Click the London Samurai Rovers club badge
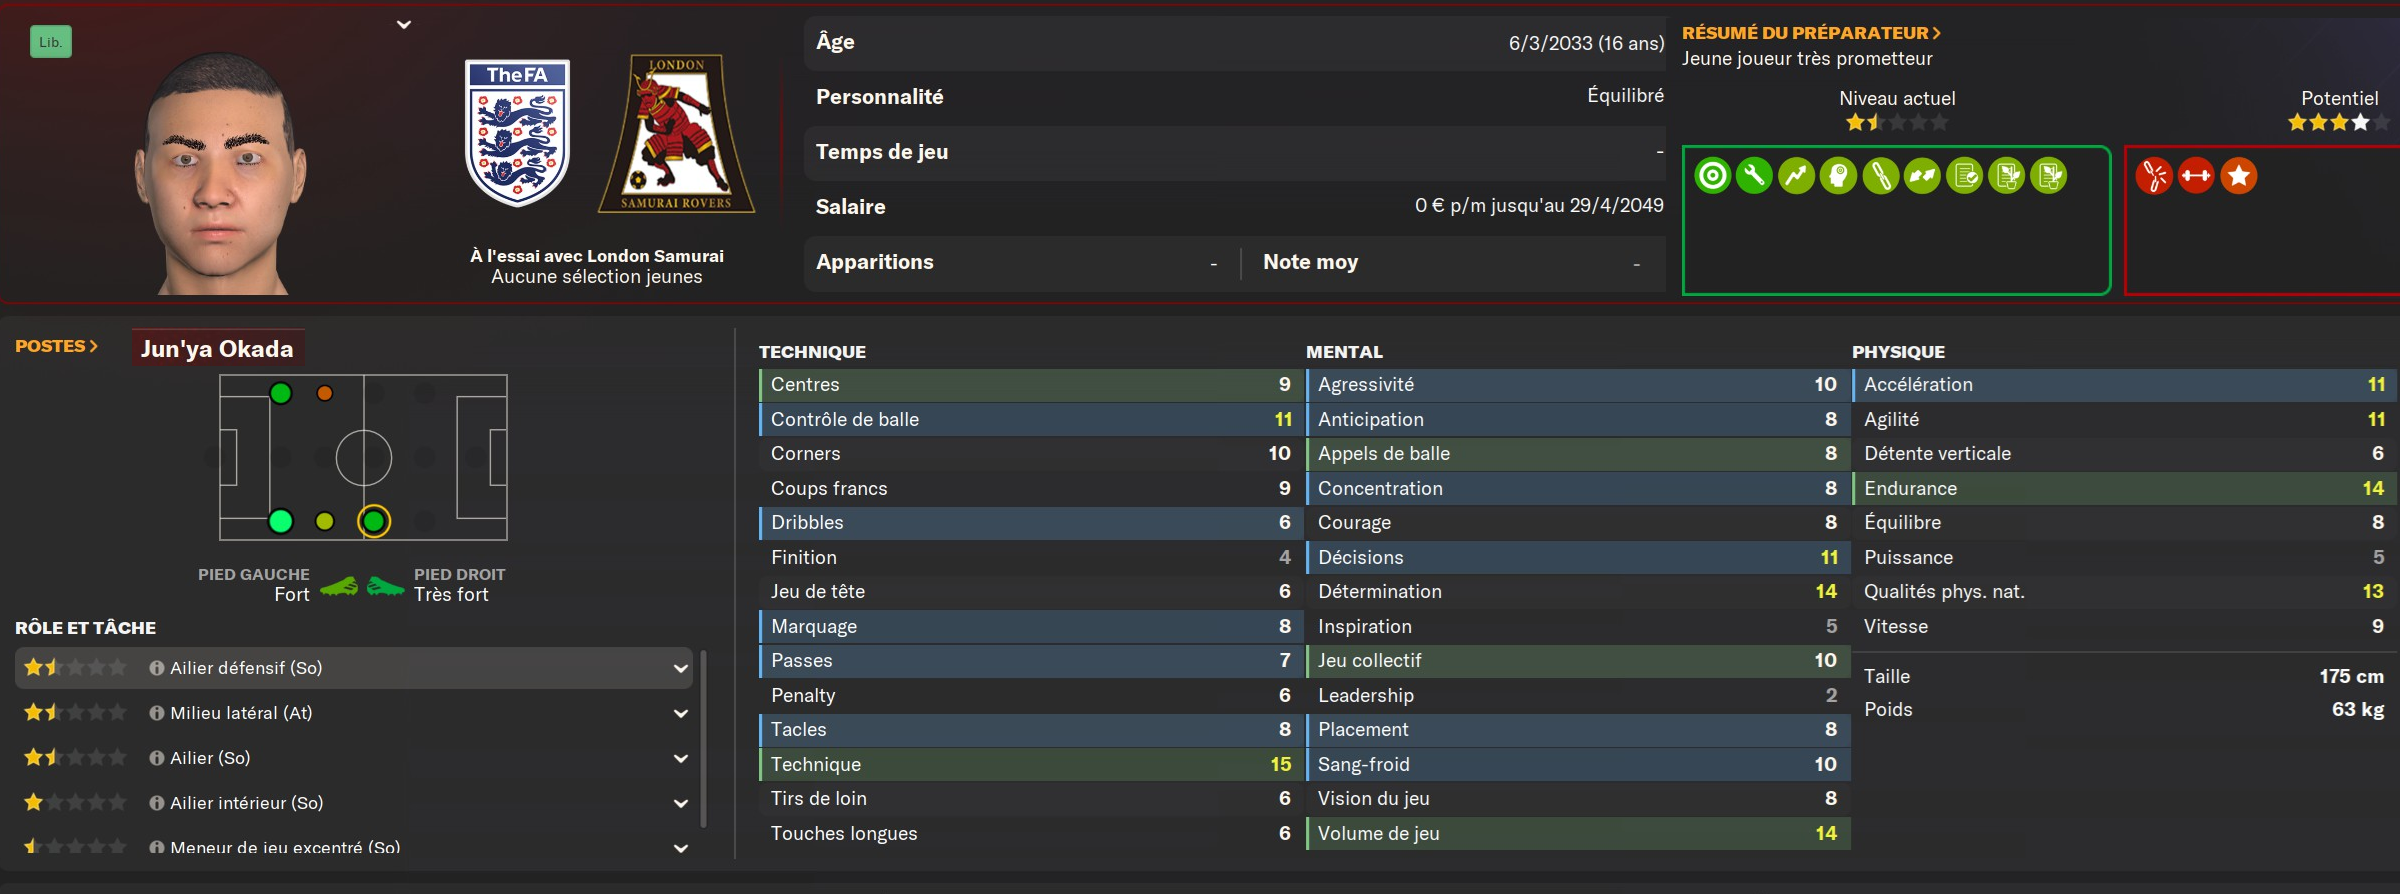 (x=677, y=133)
